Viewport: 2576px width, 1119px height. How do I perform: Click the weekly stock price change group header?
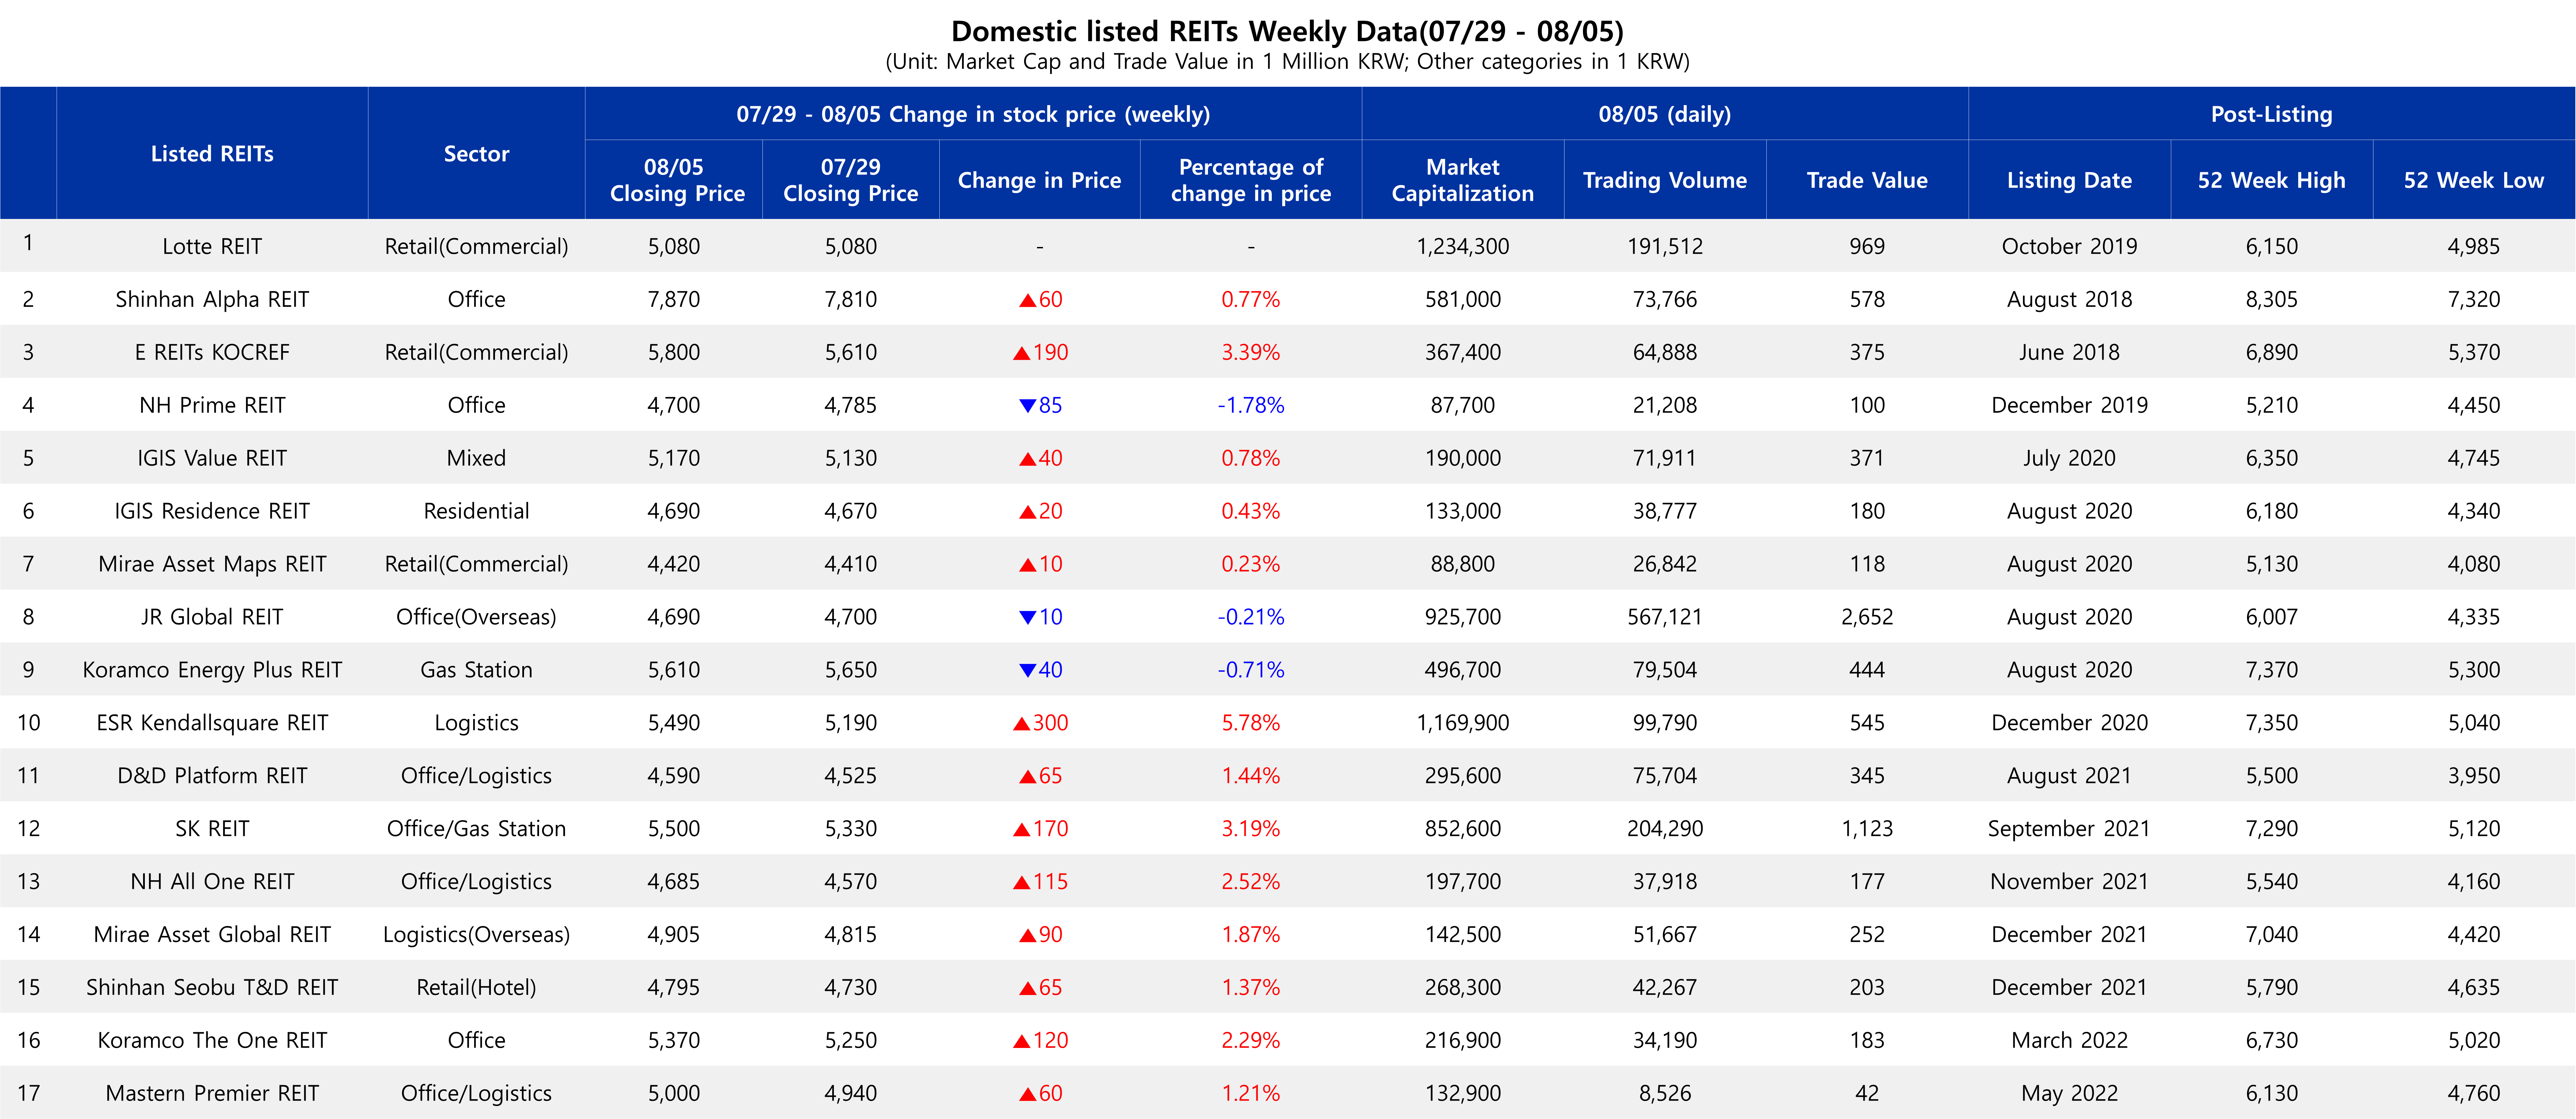[x=973, y=114]
